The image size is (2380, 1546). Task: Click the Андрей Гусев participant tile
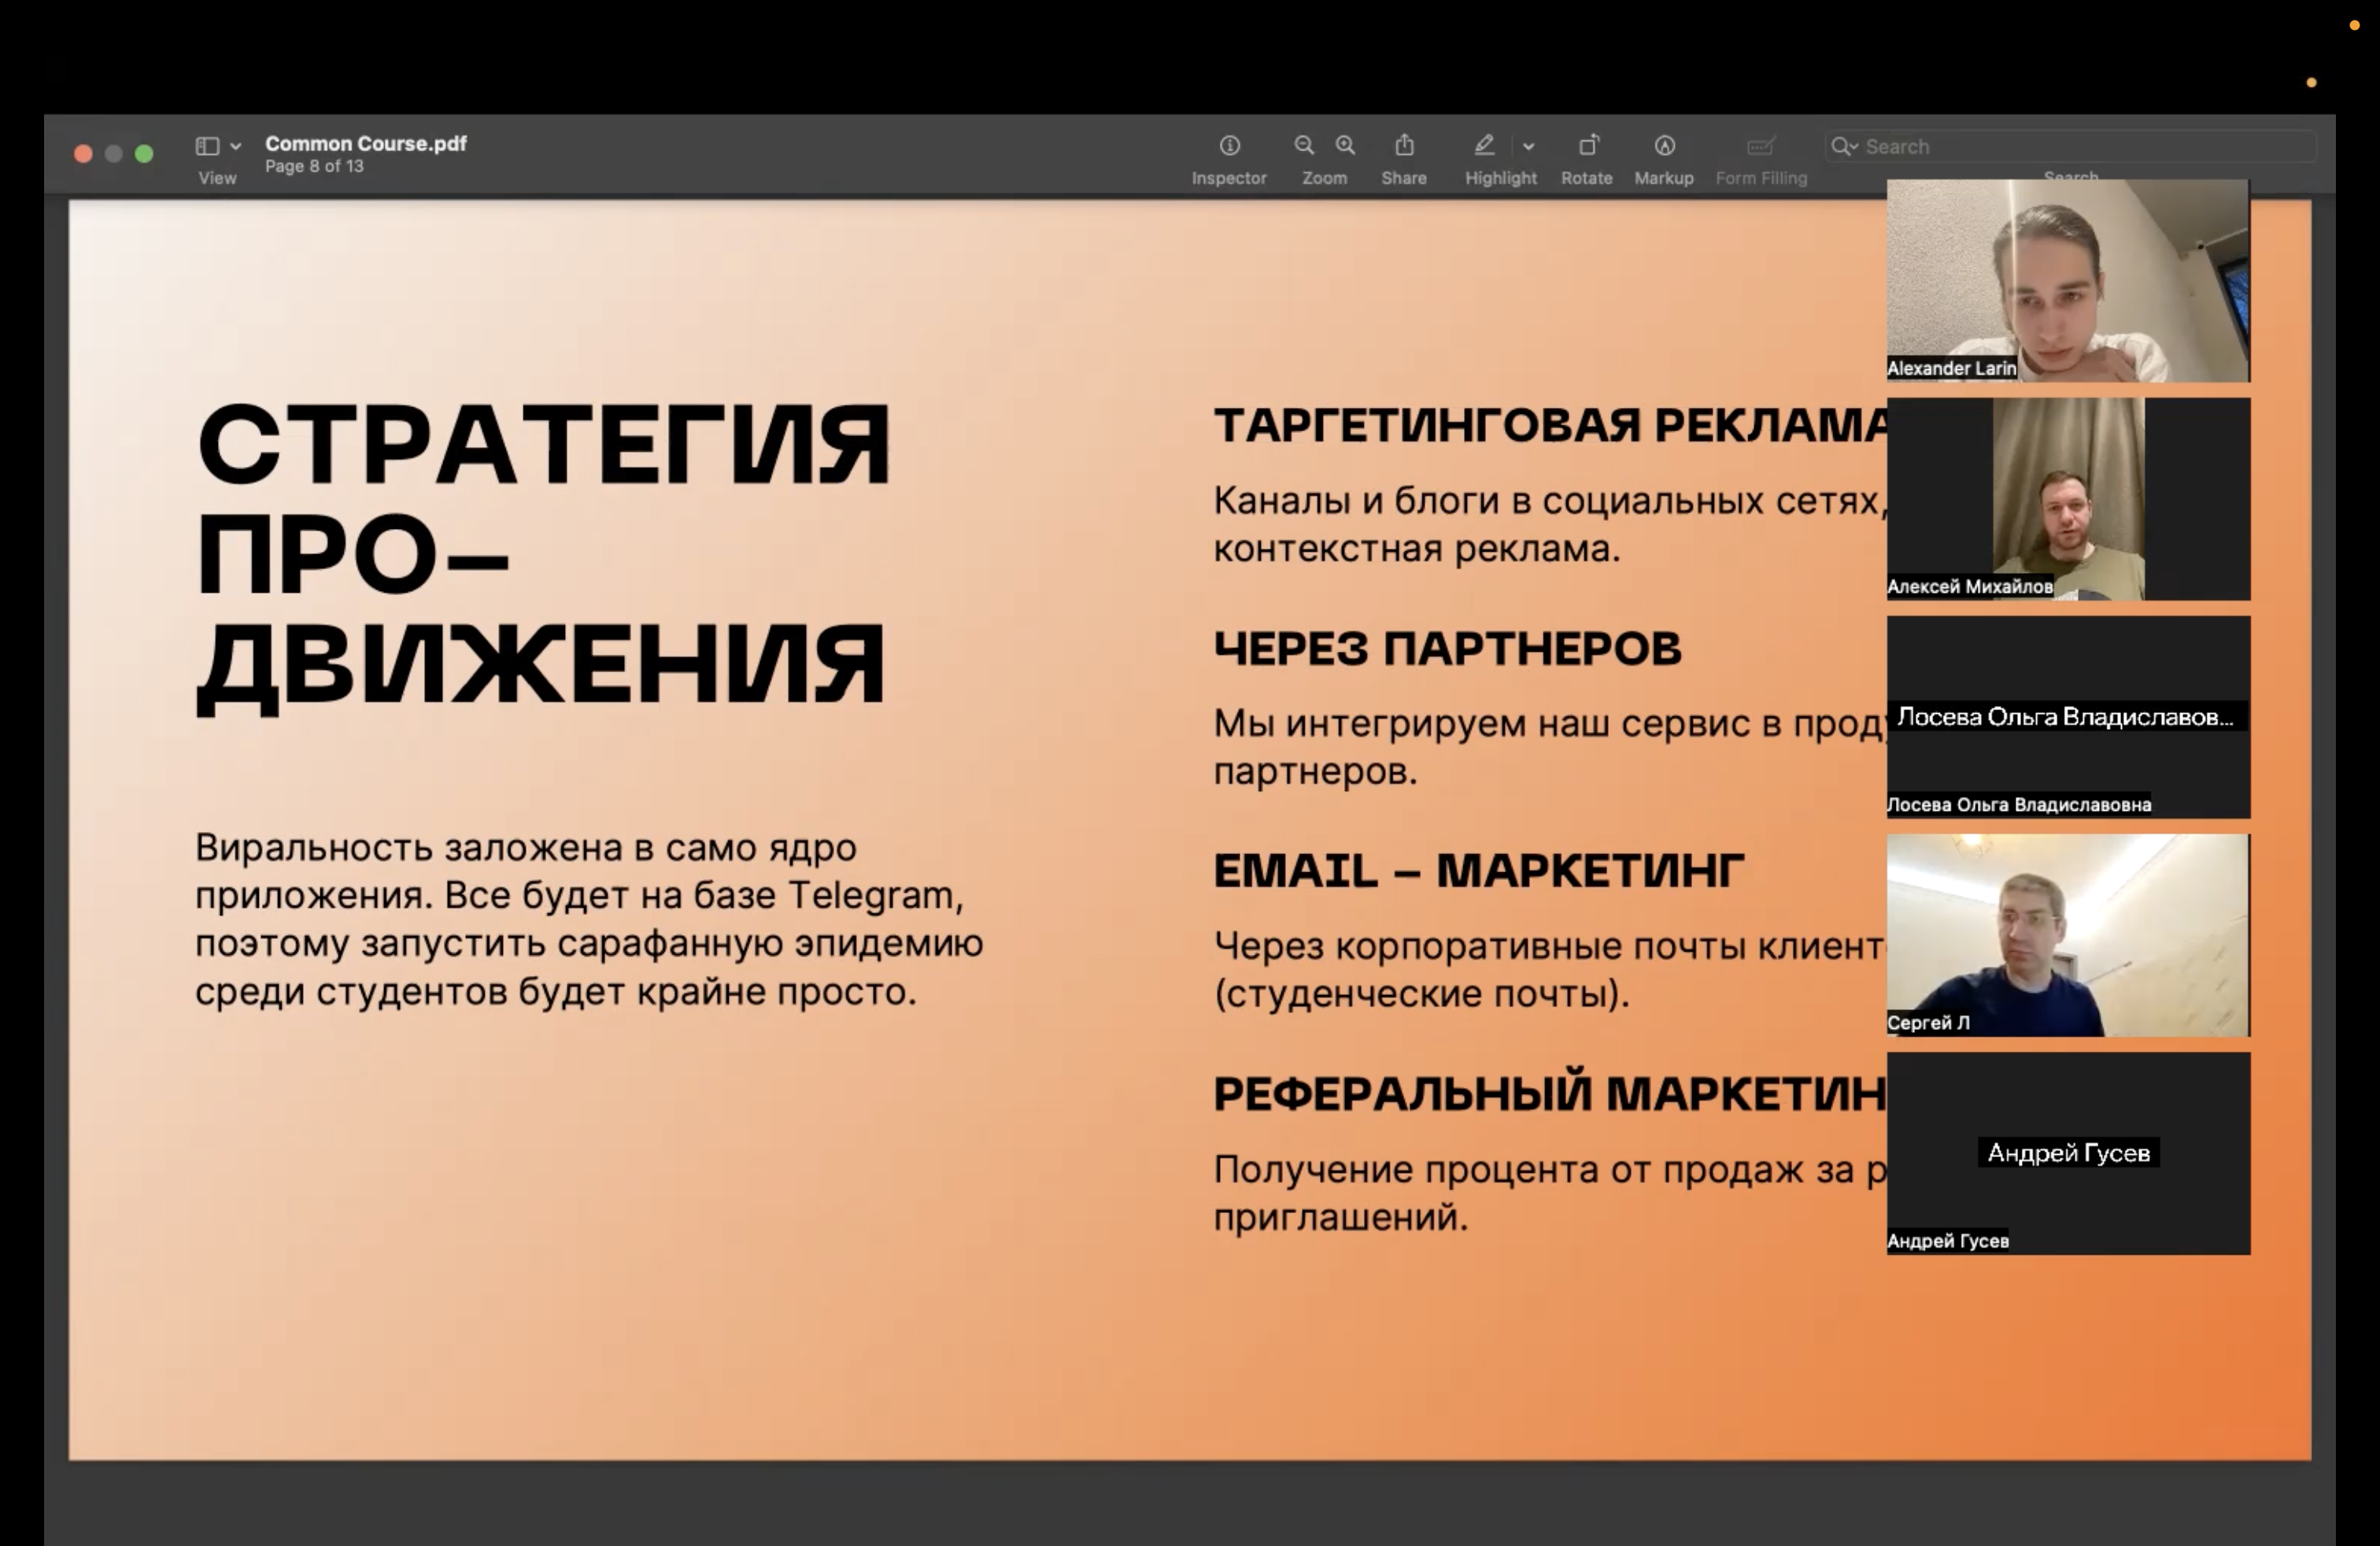pyautogui.click(x=2067, y=1152)
